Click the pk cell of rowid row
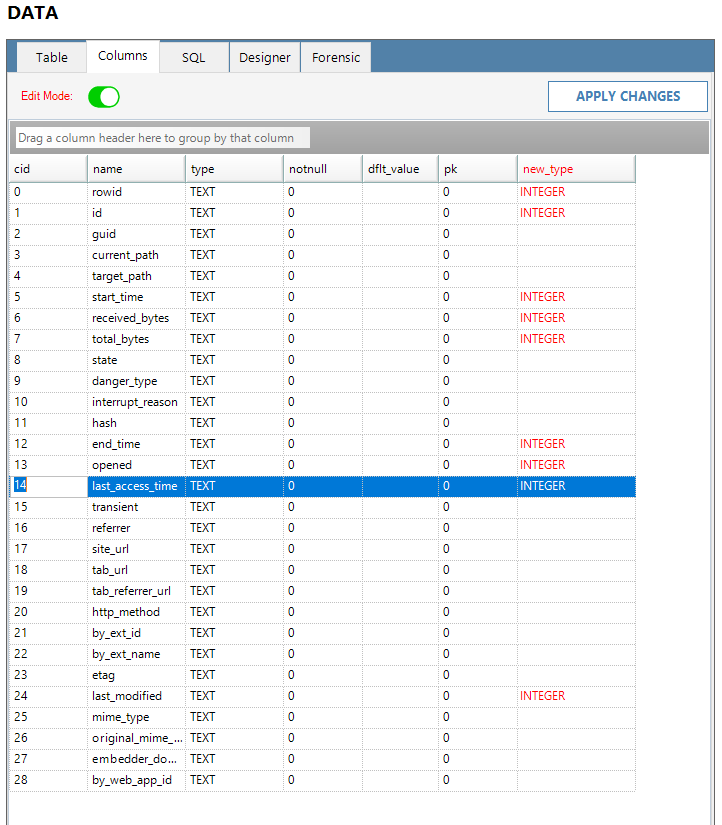This screenshot has height=825, width=722. [477, 192]
